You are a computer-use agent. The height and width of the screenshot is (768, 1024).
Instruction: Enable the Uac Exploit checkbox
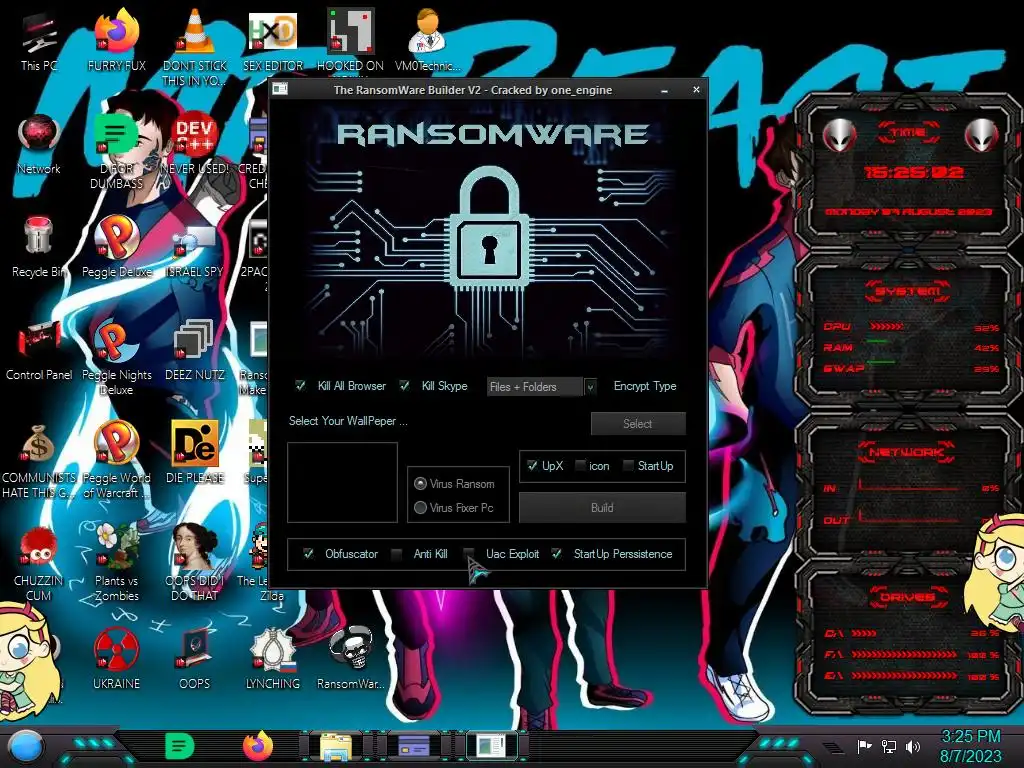[x=468, y=554]
